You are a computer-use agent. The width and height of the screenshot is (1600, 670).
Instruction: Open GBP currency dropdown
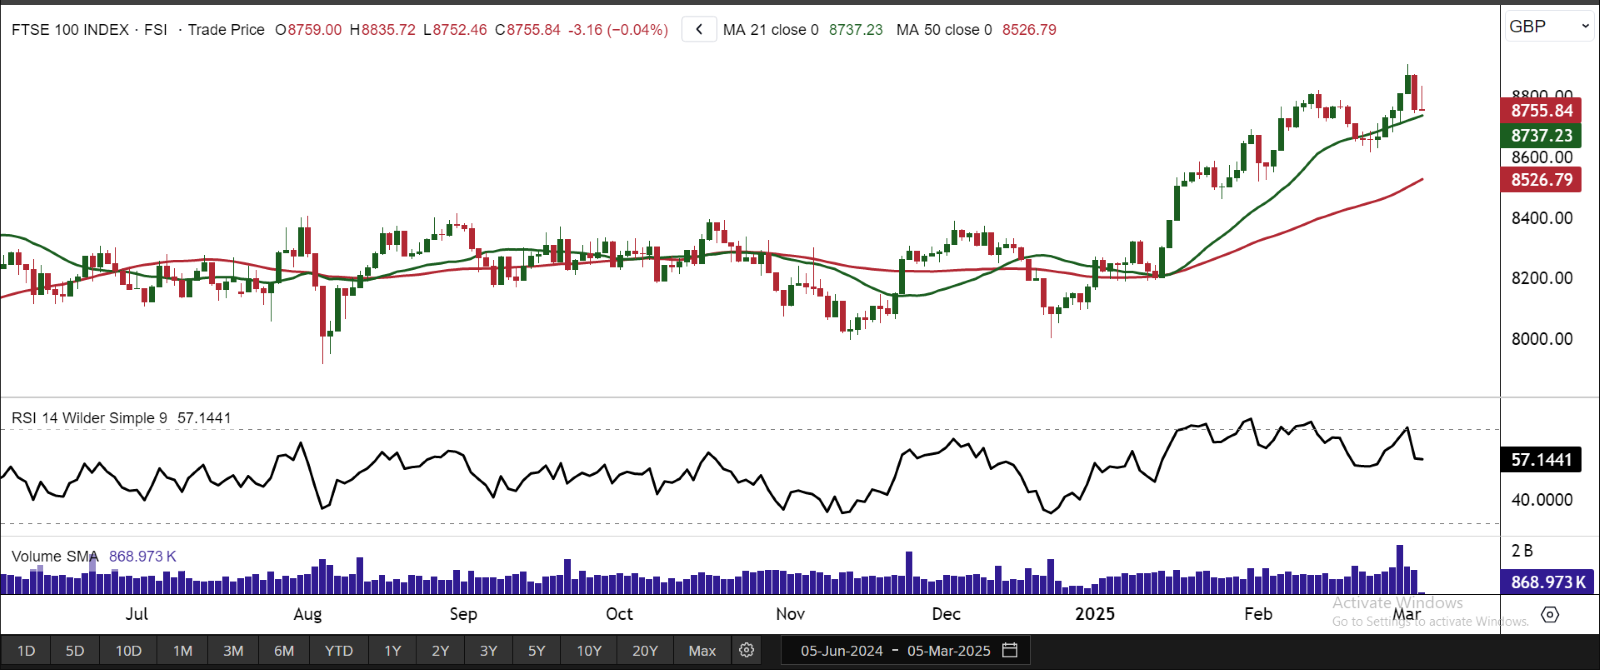[x=1550, y=26]
